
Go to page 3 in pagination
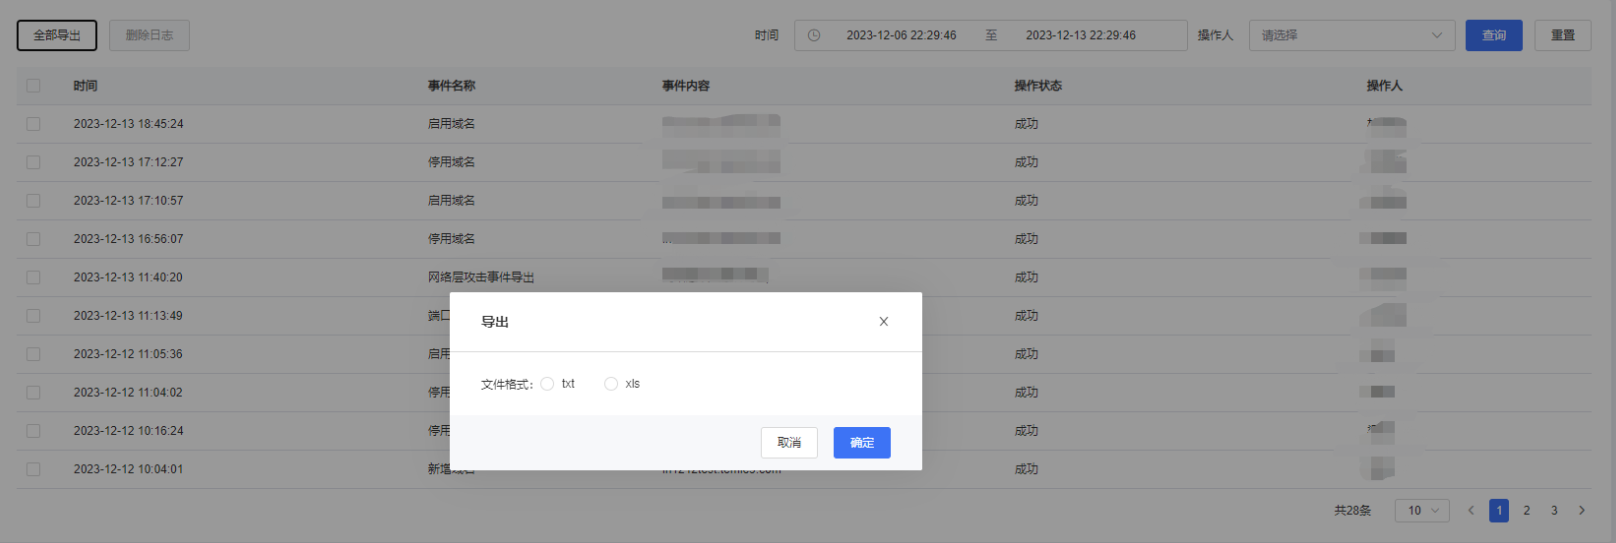tap(1554, 510)
